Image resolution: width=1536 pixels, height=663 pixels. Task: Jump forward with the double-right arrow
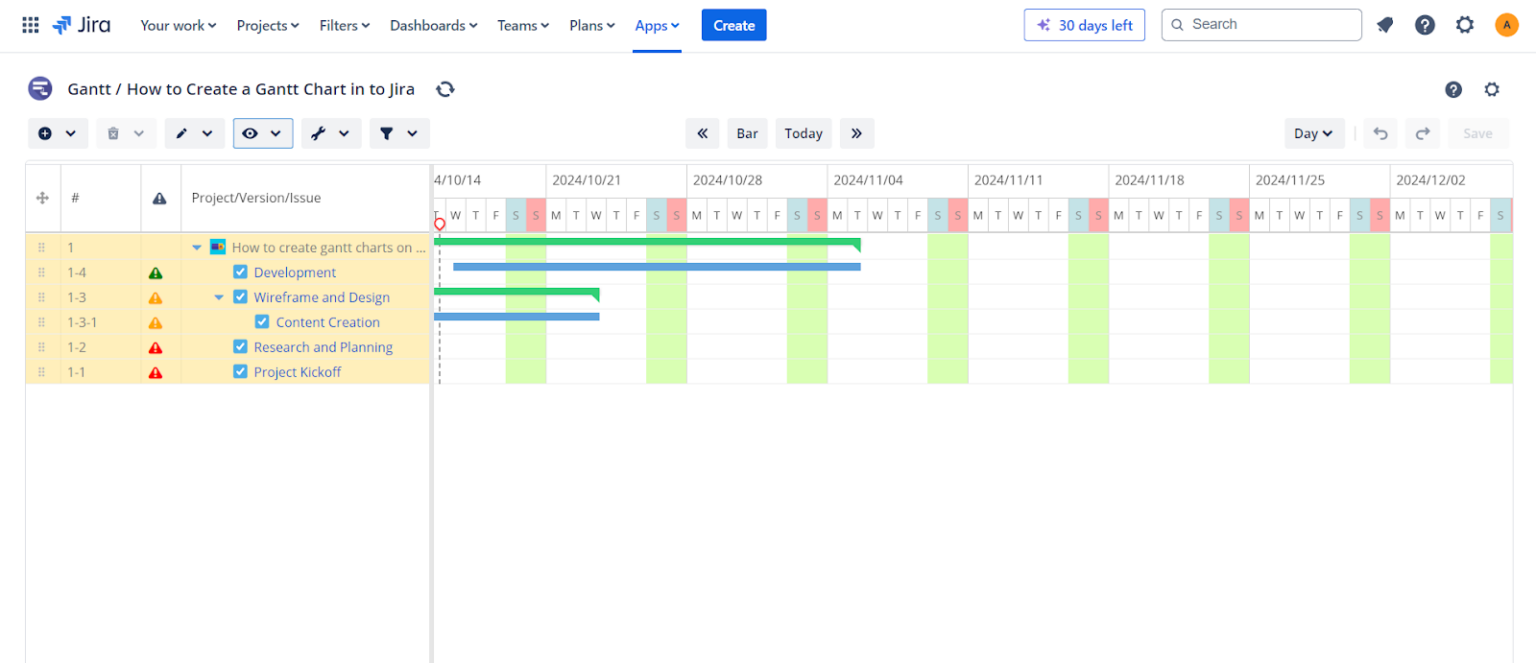857,133
